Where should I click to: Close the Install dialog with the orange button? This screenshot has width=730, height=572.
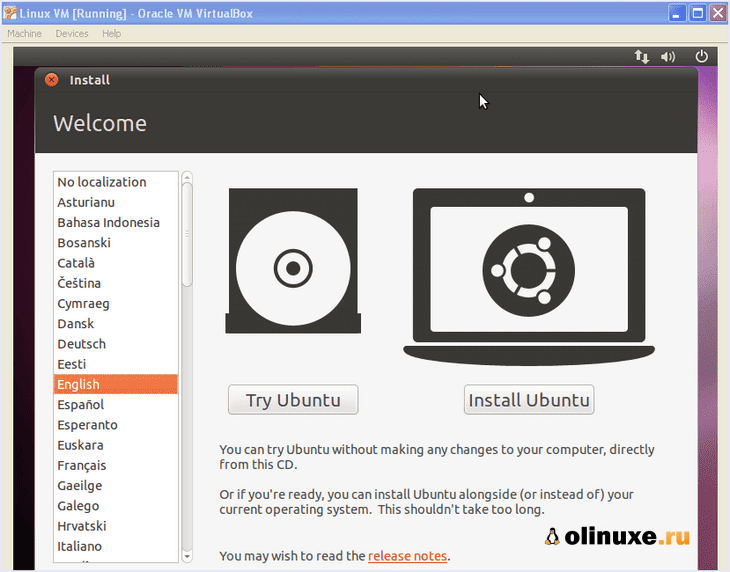(52, 80)
